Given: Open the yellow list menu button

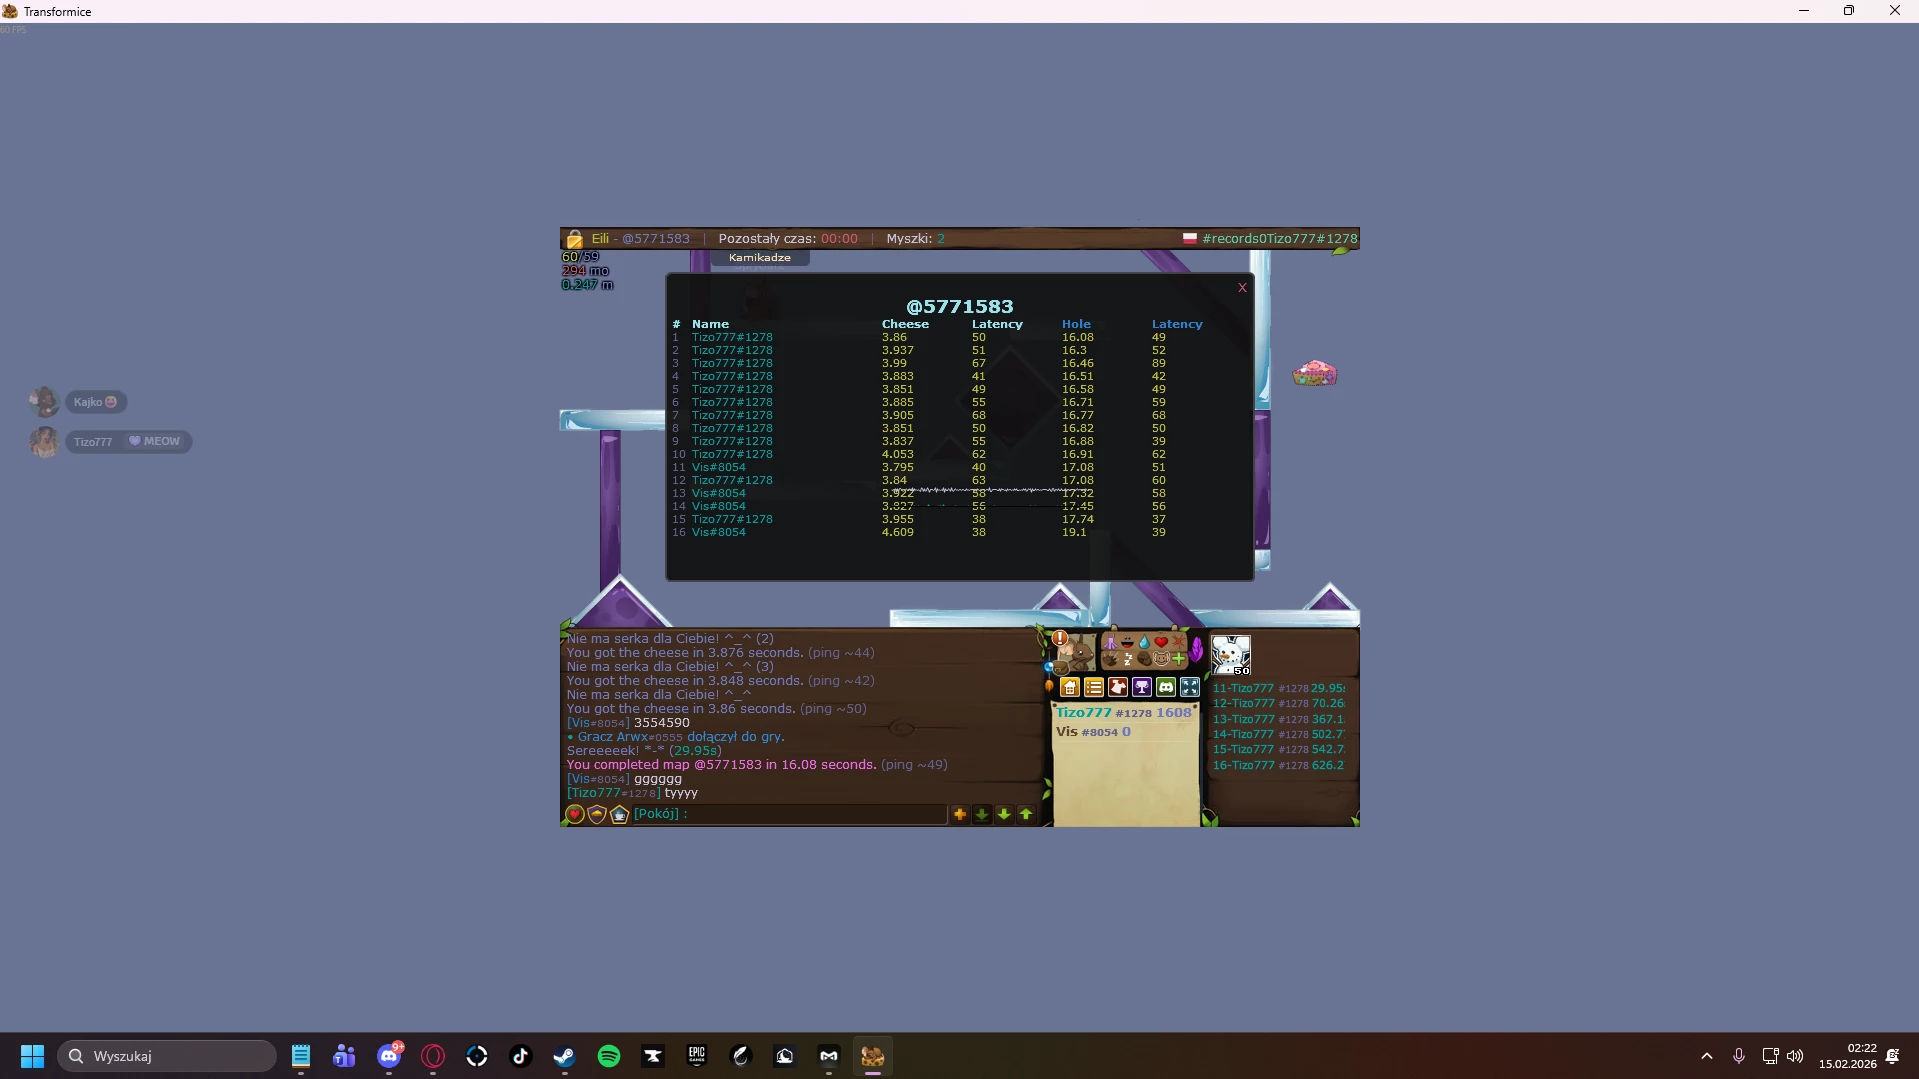Looking at the screenshot, I should click(x=1094, y=687).
